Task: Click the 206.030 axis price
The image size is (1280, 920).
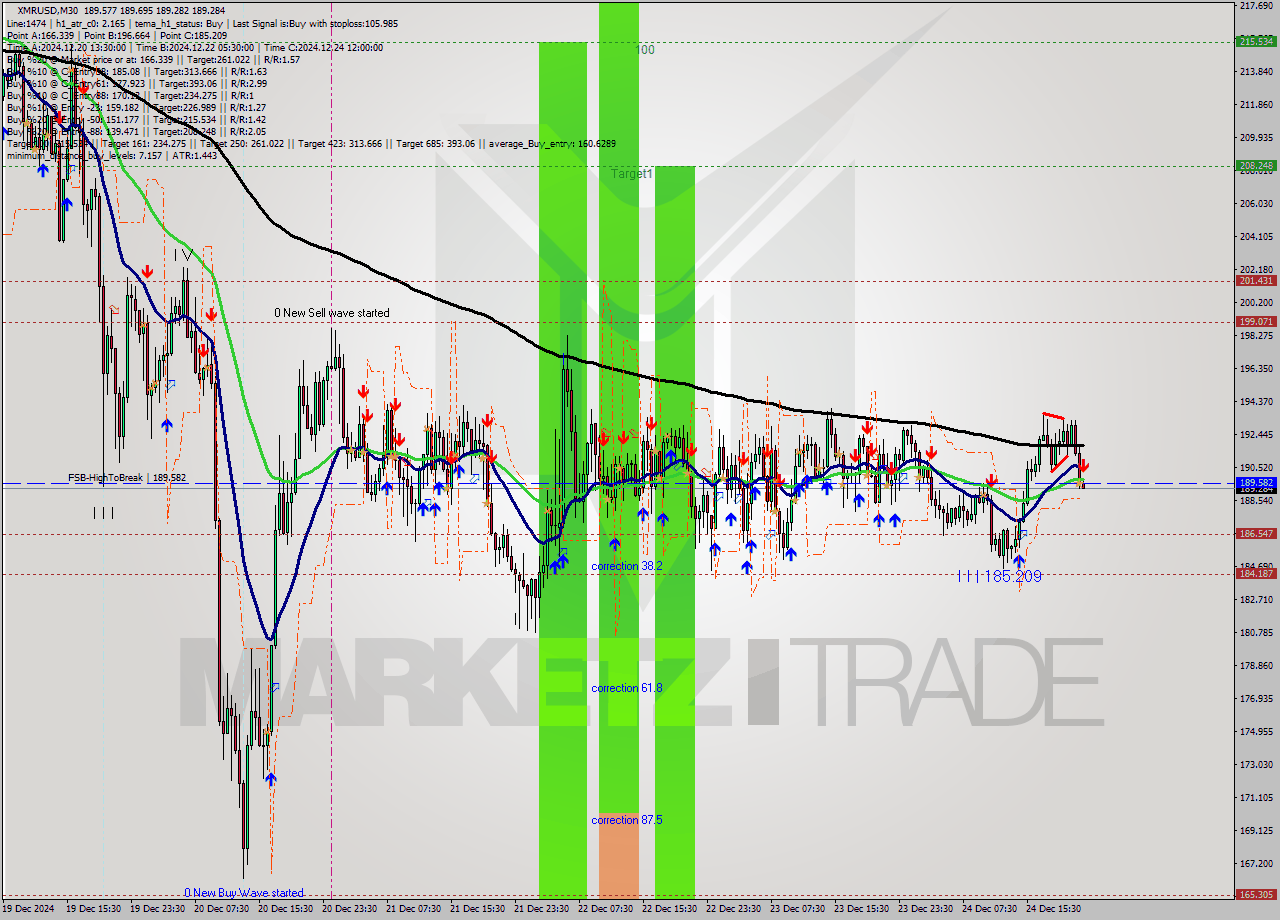Action: (x=1256, y=204)
